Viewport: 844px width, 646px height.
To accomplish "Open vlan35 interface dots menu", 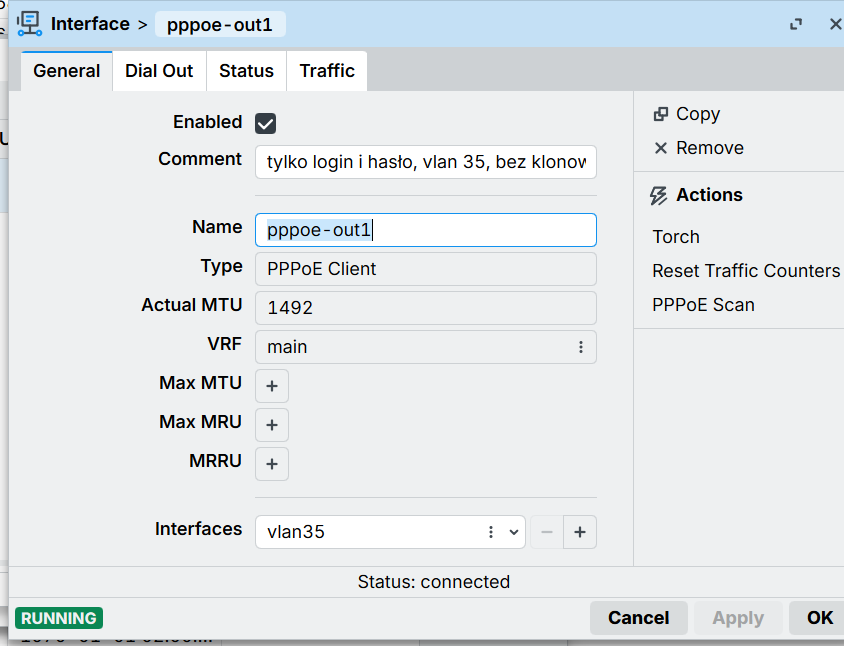I will [490, 532].
